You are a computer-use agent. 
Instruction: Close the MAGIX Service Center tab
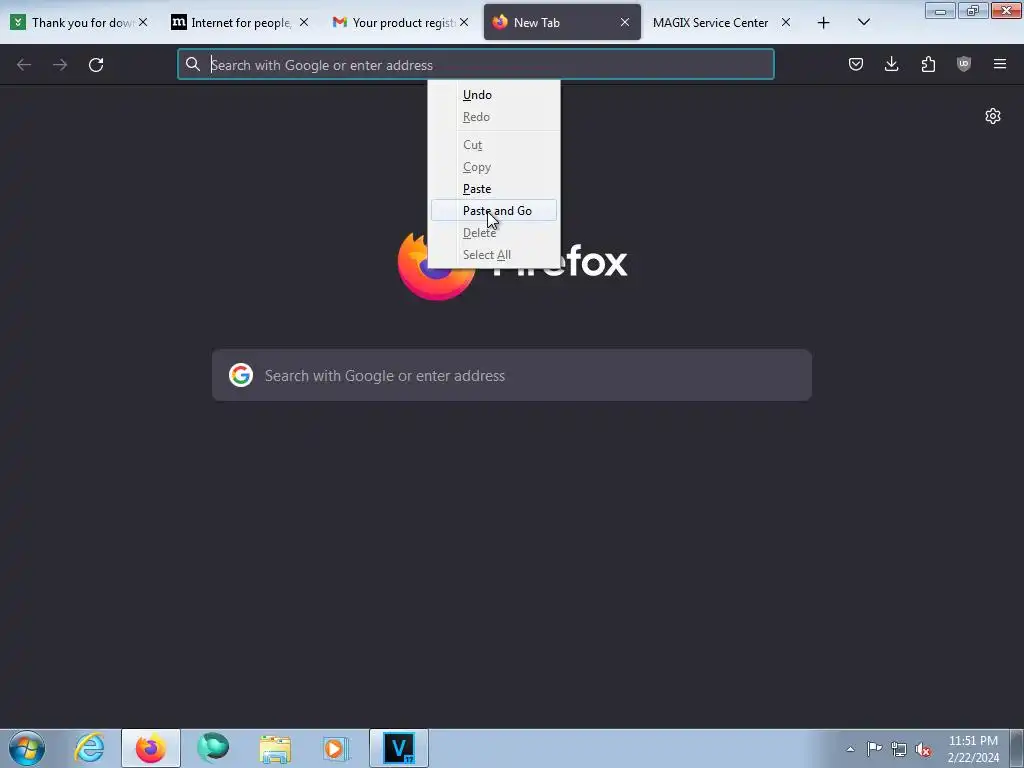[x=786, y=22]
